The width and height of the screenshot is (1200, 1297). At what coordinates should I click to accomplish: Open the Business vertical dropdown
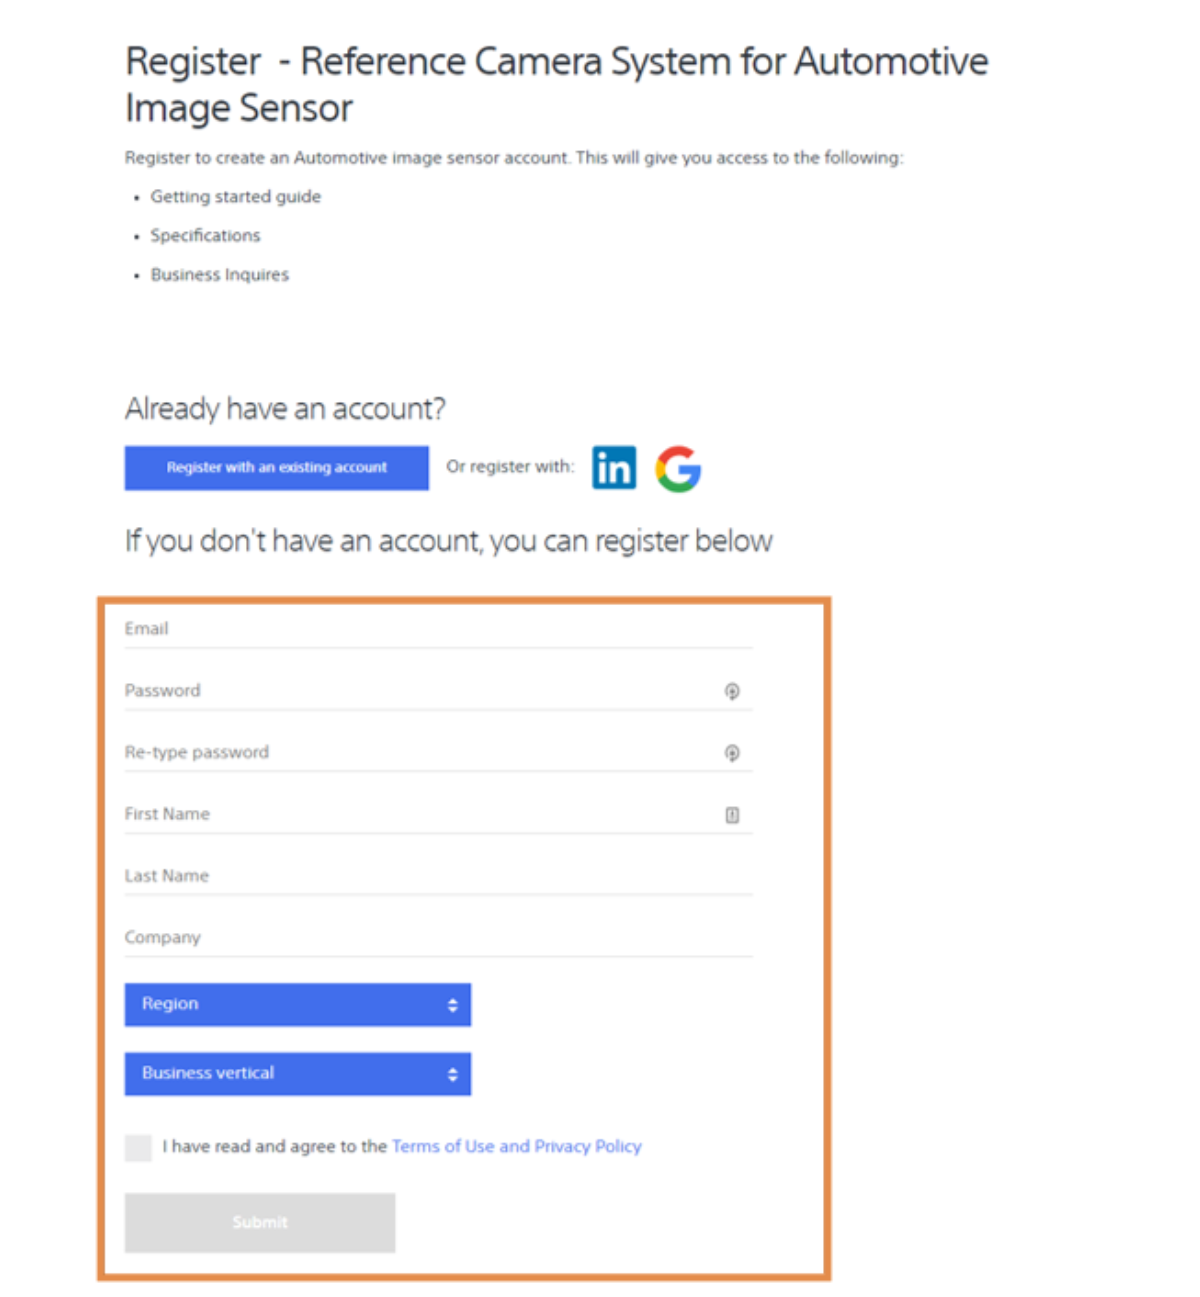coord(298,1074)
